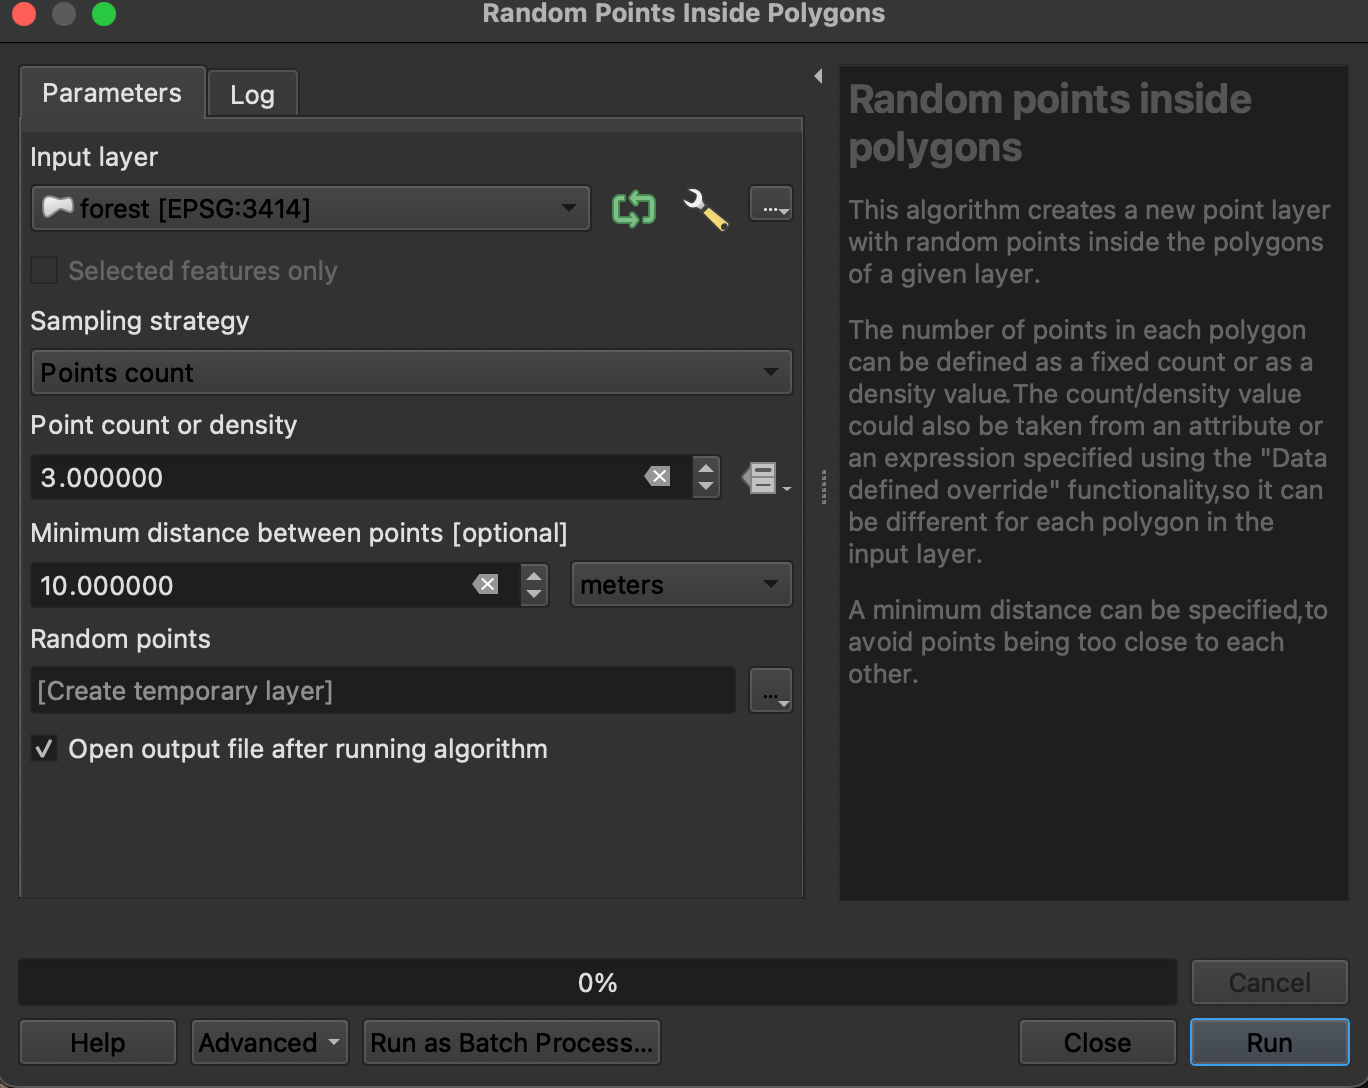Collapse the help panel with arrow
This screenshot has width=1368, height=1088.
point(818,76)
